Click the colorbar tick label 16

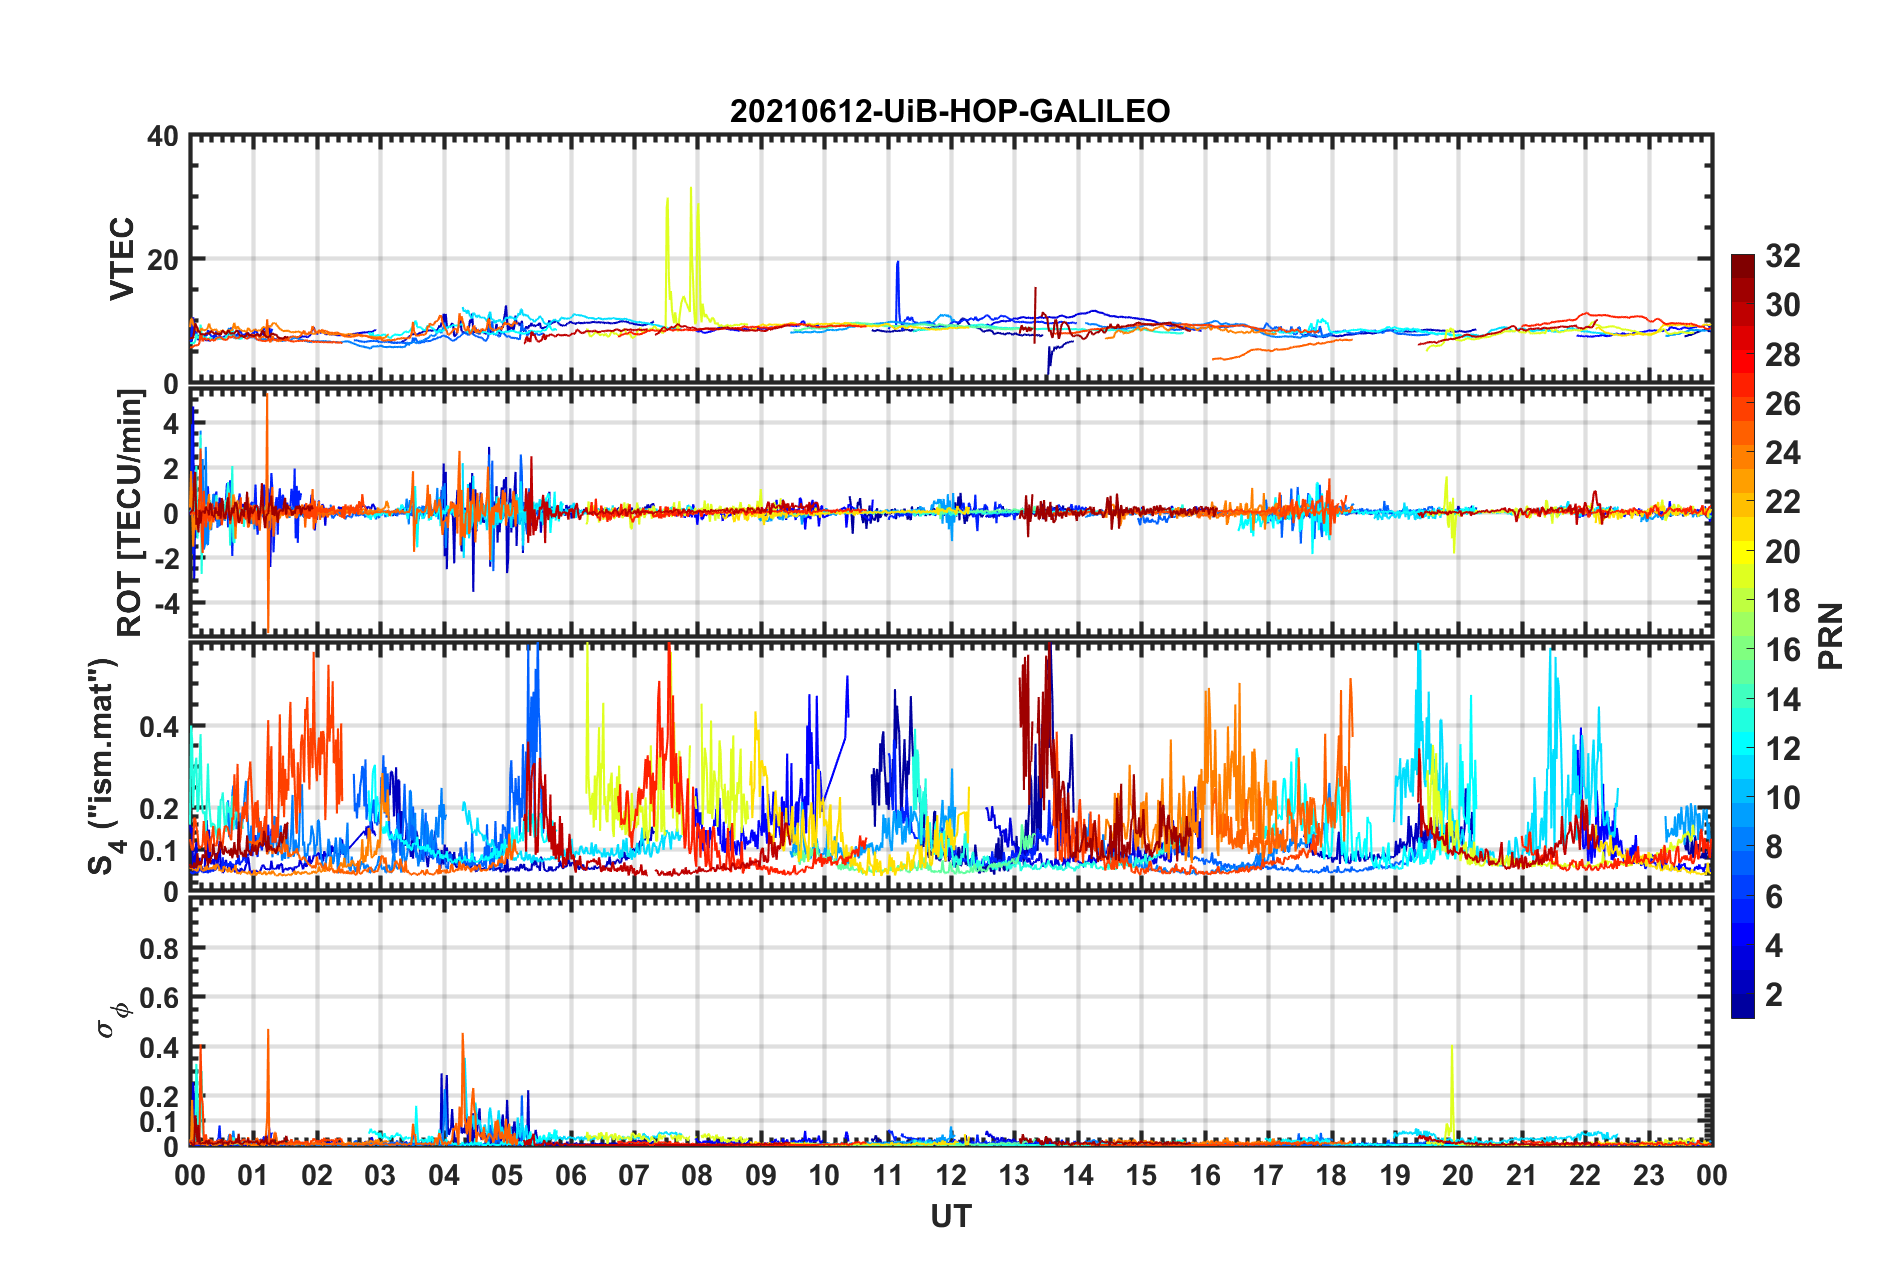tap(1782, 650)
